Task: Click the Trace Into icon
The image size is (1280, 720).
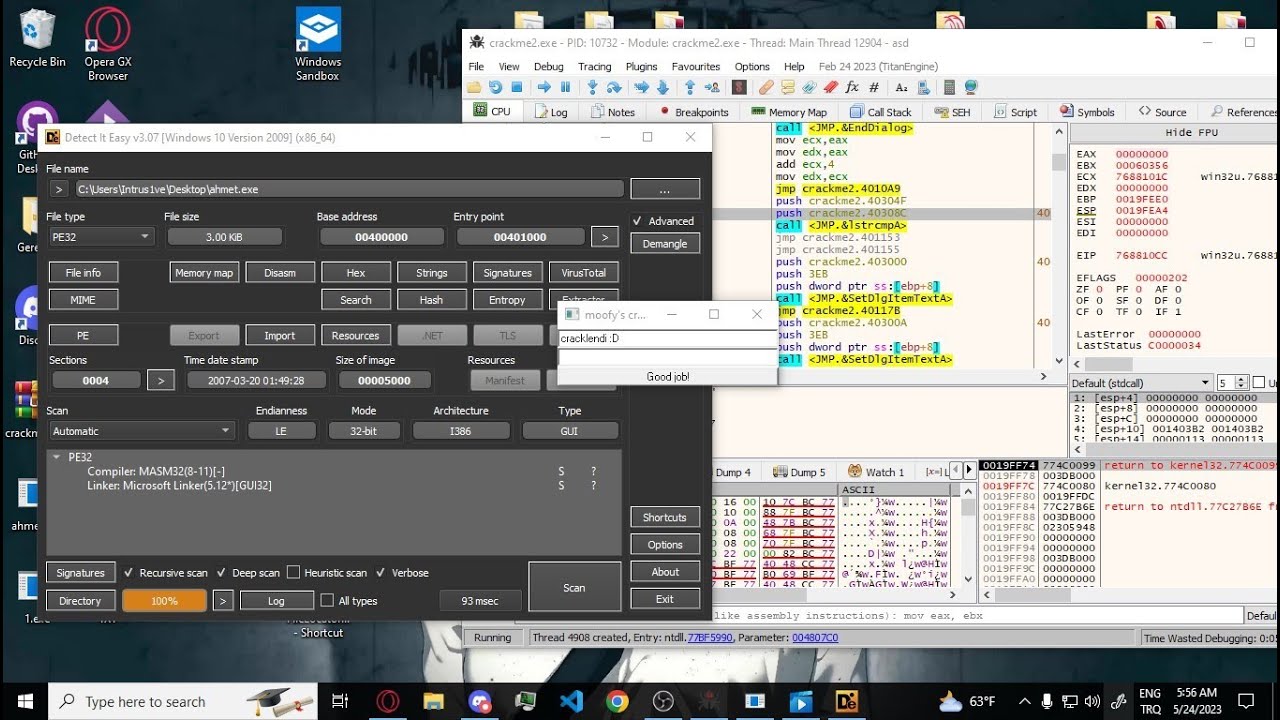Action: coord(641,87)
